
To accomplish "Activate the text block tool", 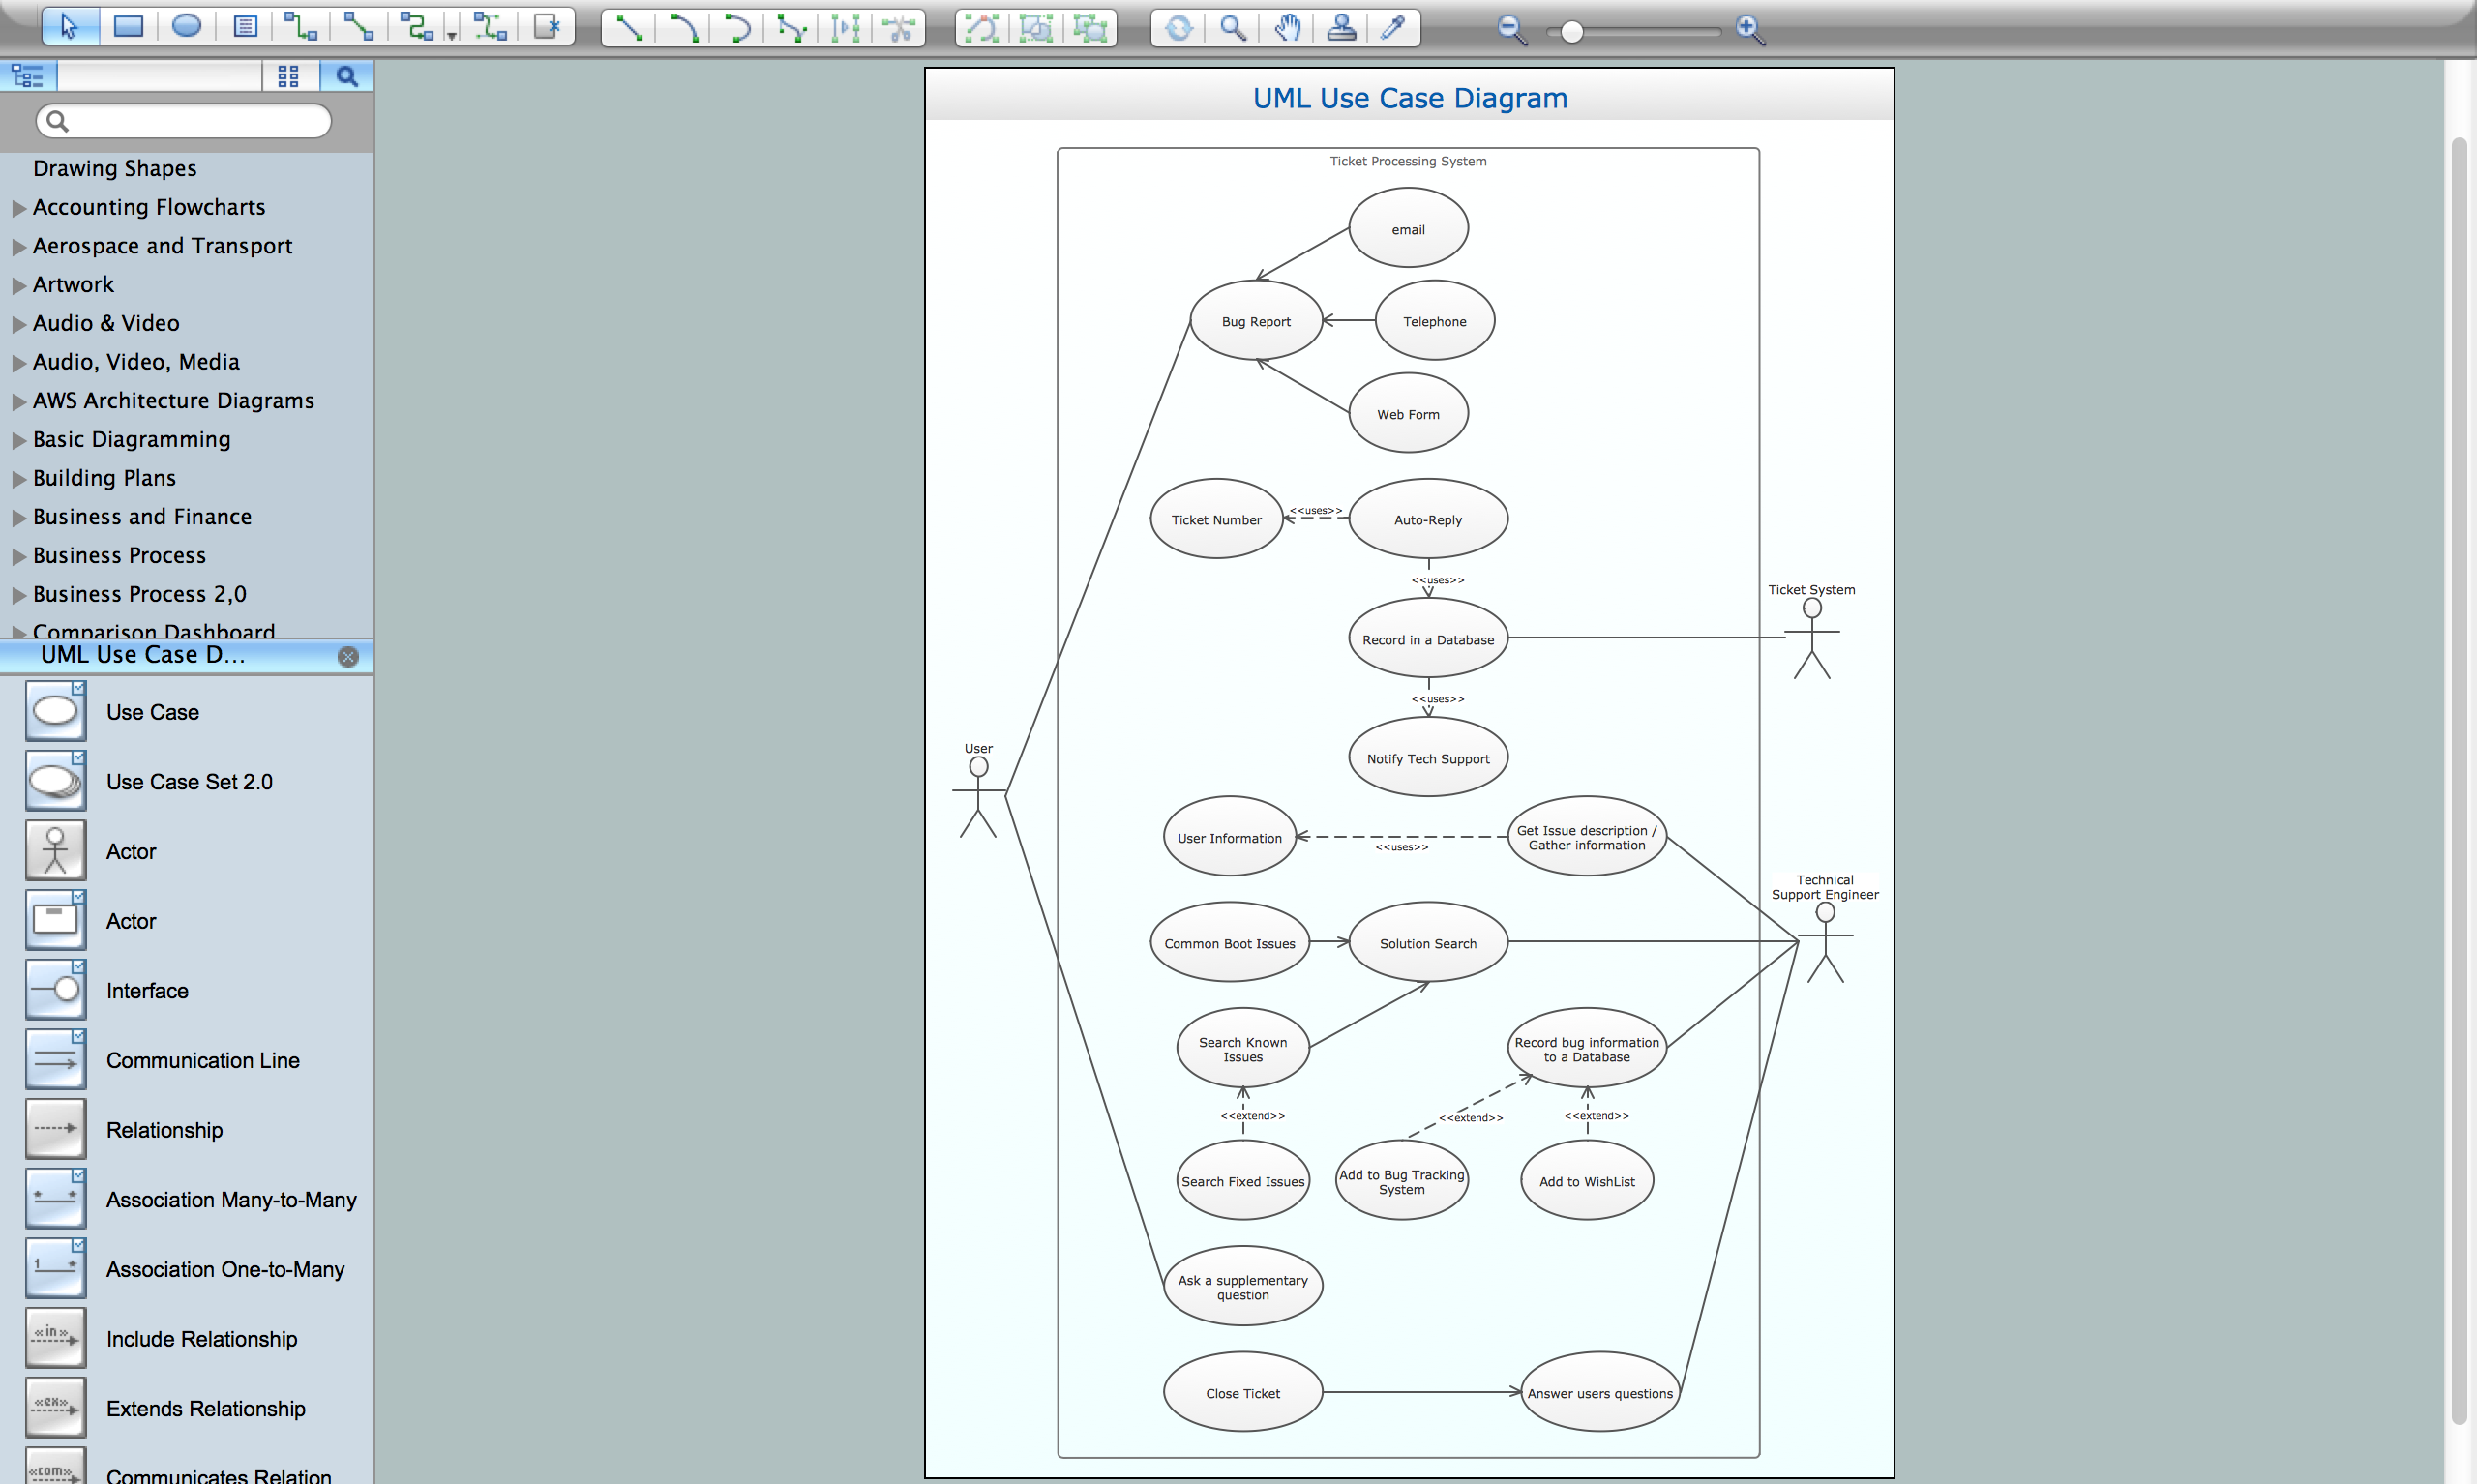I will (x=244, y=27).
